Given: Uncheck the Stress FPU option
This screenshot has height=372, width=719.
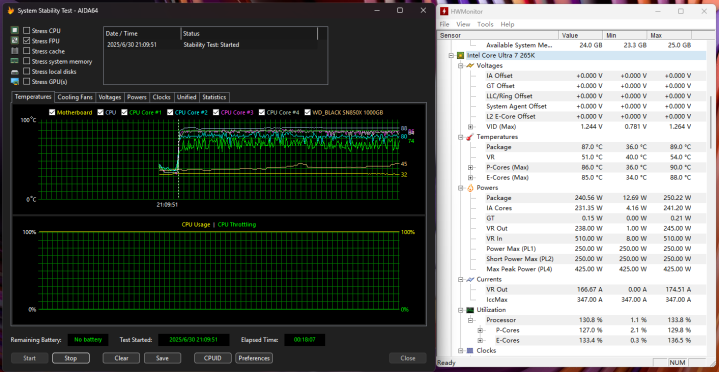Looking at the screenshot, I should [x=27, y=41].
